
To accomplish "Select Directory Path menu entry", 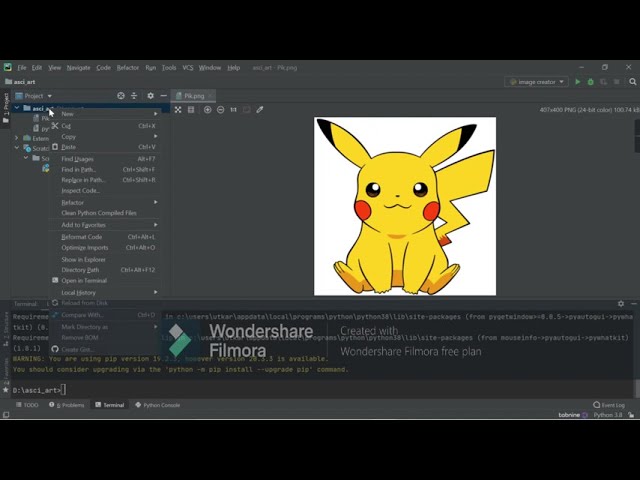I will (x=104, y=270).
